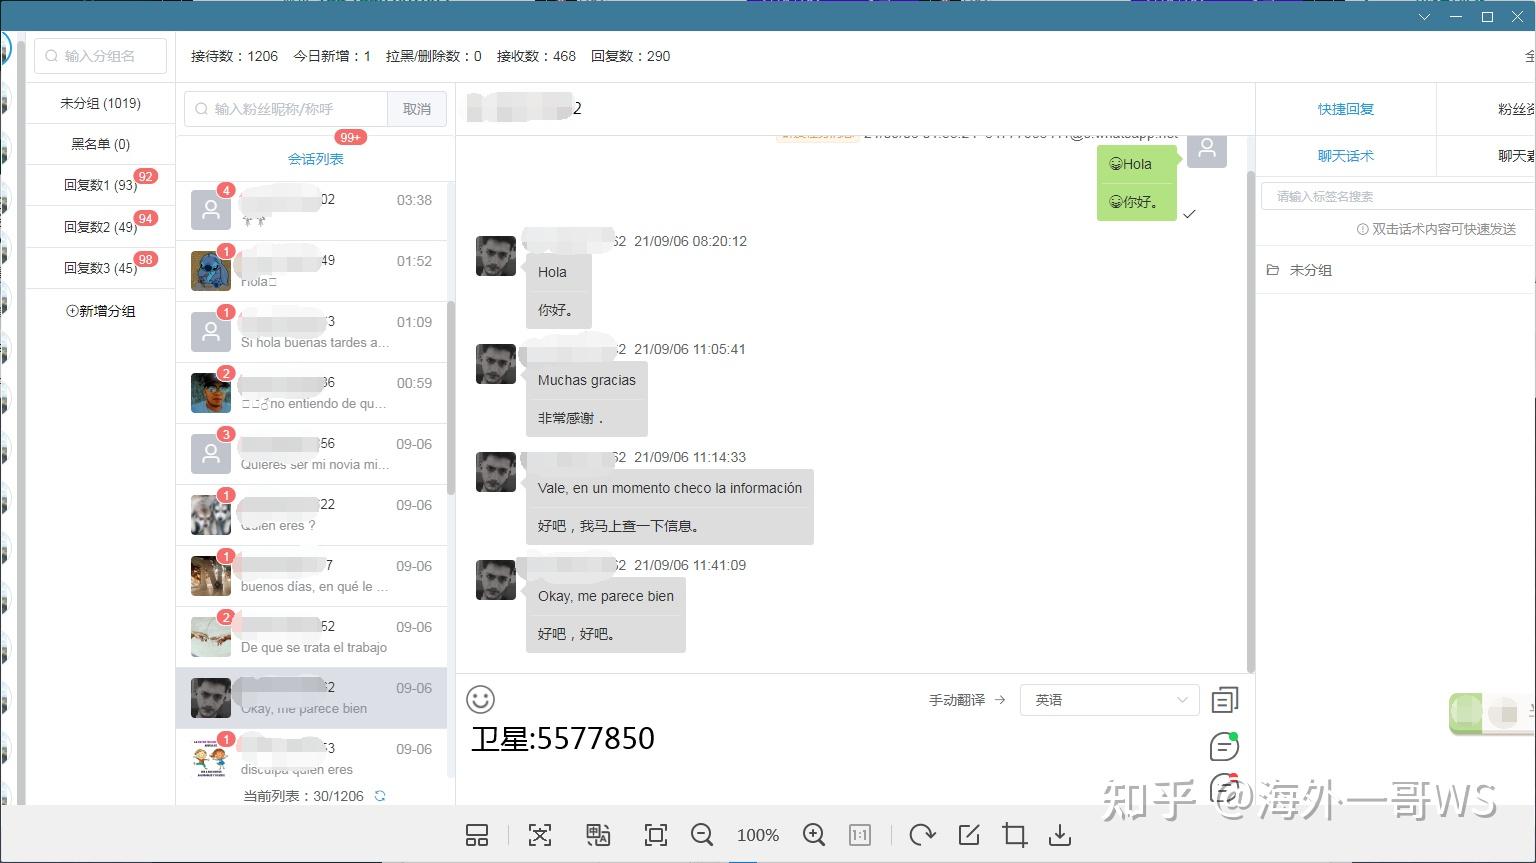Screen dimensions: 1536x863
Task: Click the refresh icon next to 当前列表
Action: (380, 796)
